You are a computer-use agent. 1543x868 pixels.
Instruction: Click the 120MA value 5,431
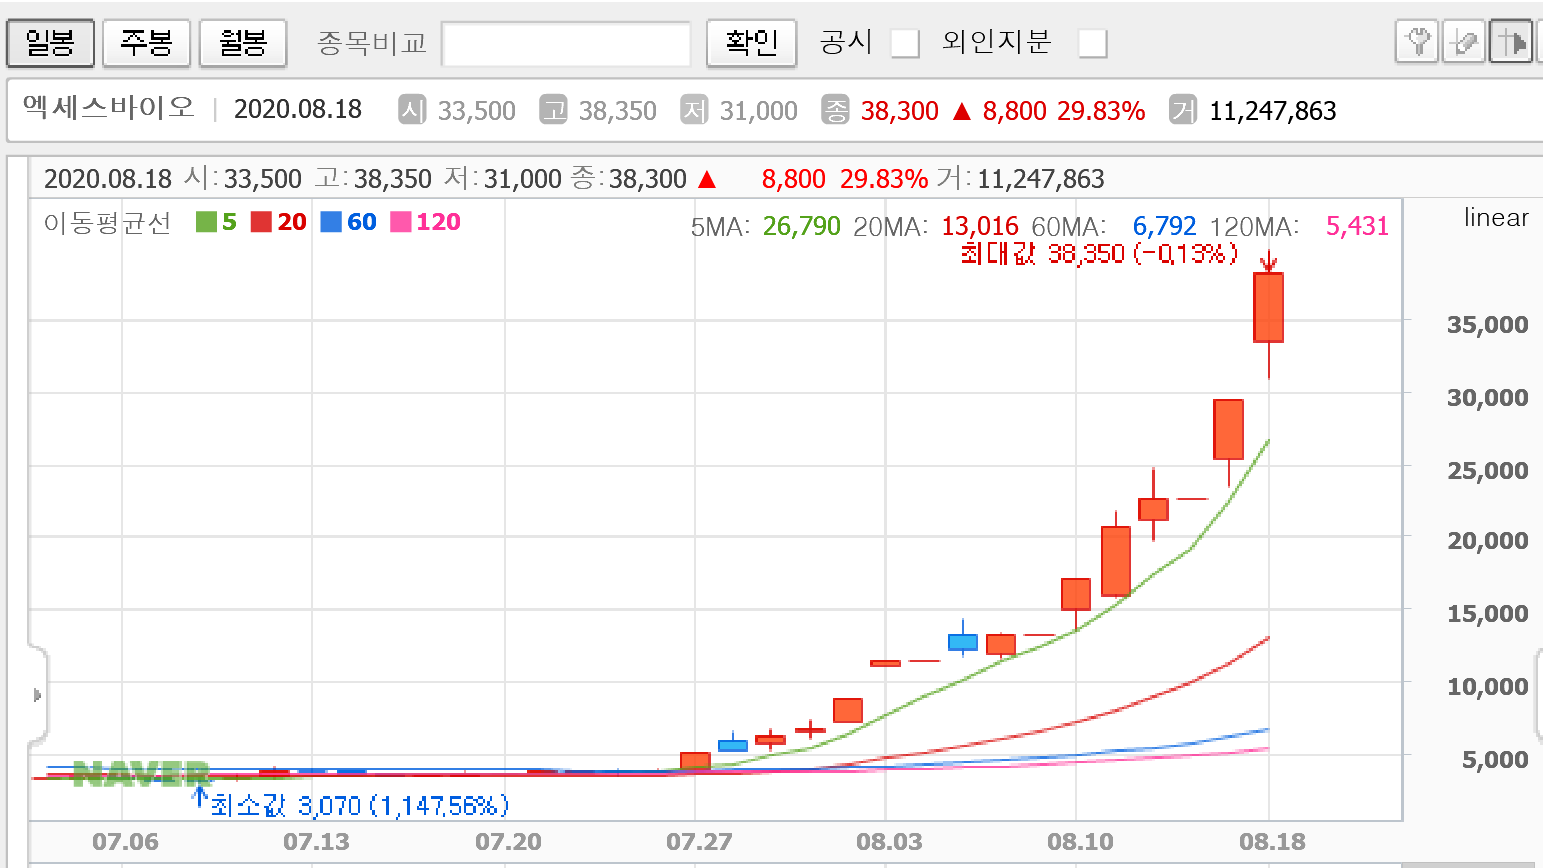1357,227
